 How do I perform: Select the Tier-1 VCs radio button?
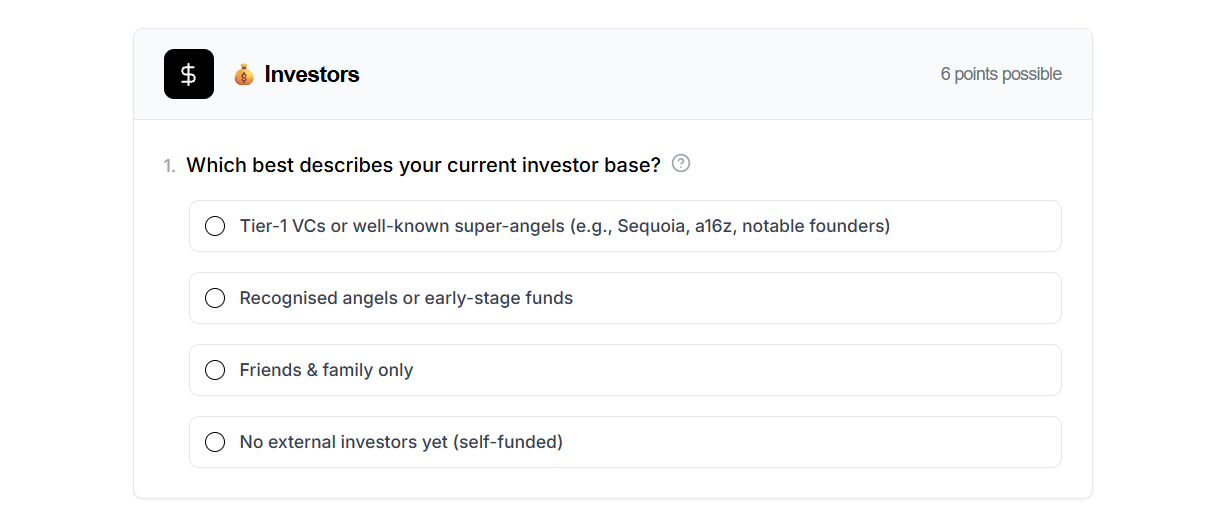pos(215,226)
